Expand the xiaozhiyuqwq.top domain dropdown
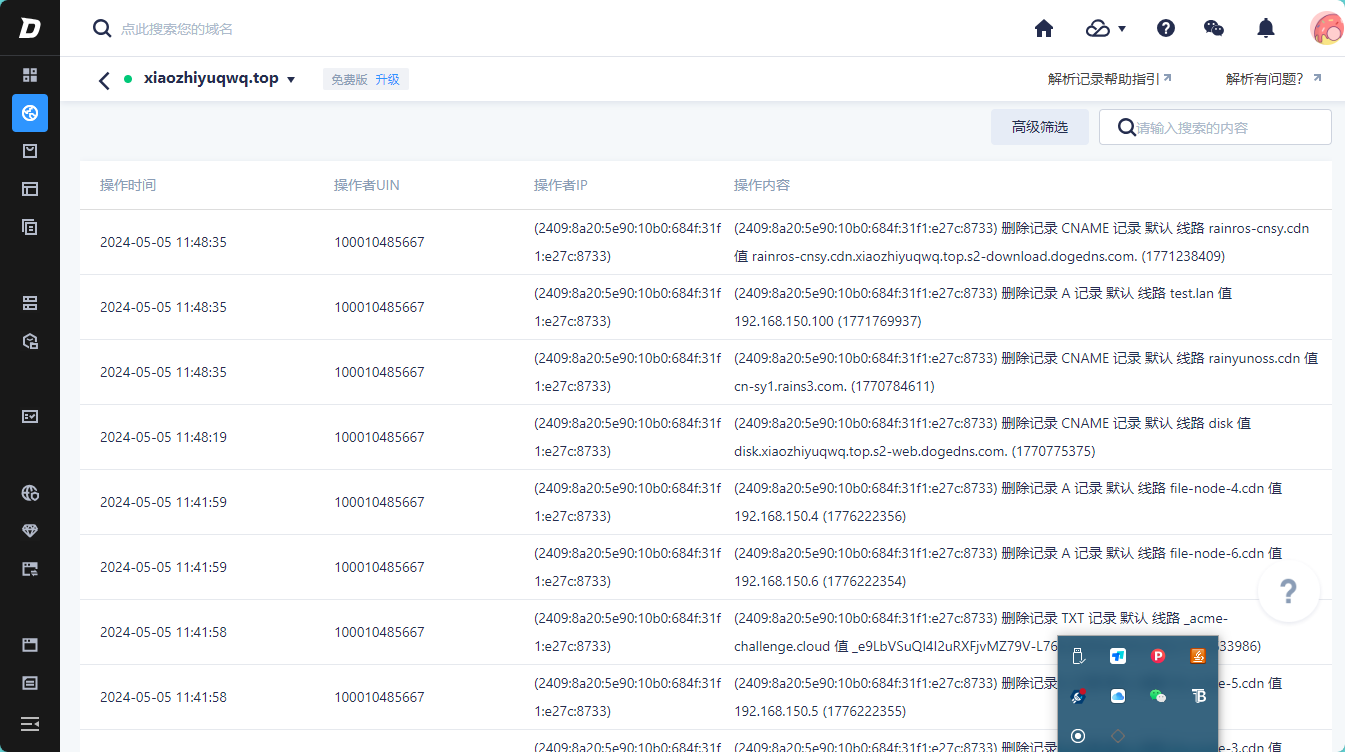Screen dimensions: 1345x752 (x=291, y=80)
